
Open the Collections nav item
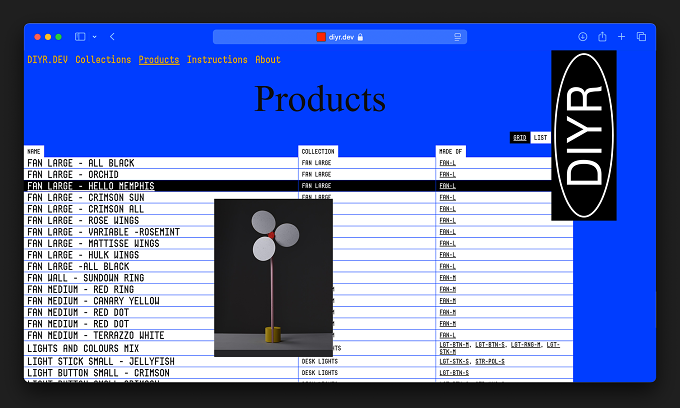(103, 60)
